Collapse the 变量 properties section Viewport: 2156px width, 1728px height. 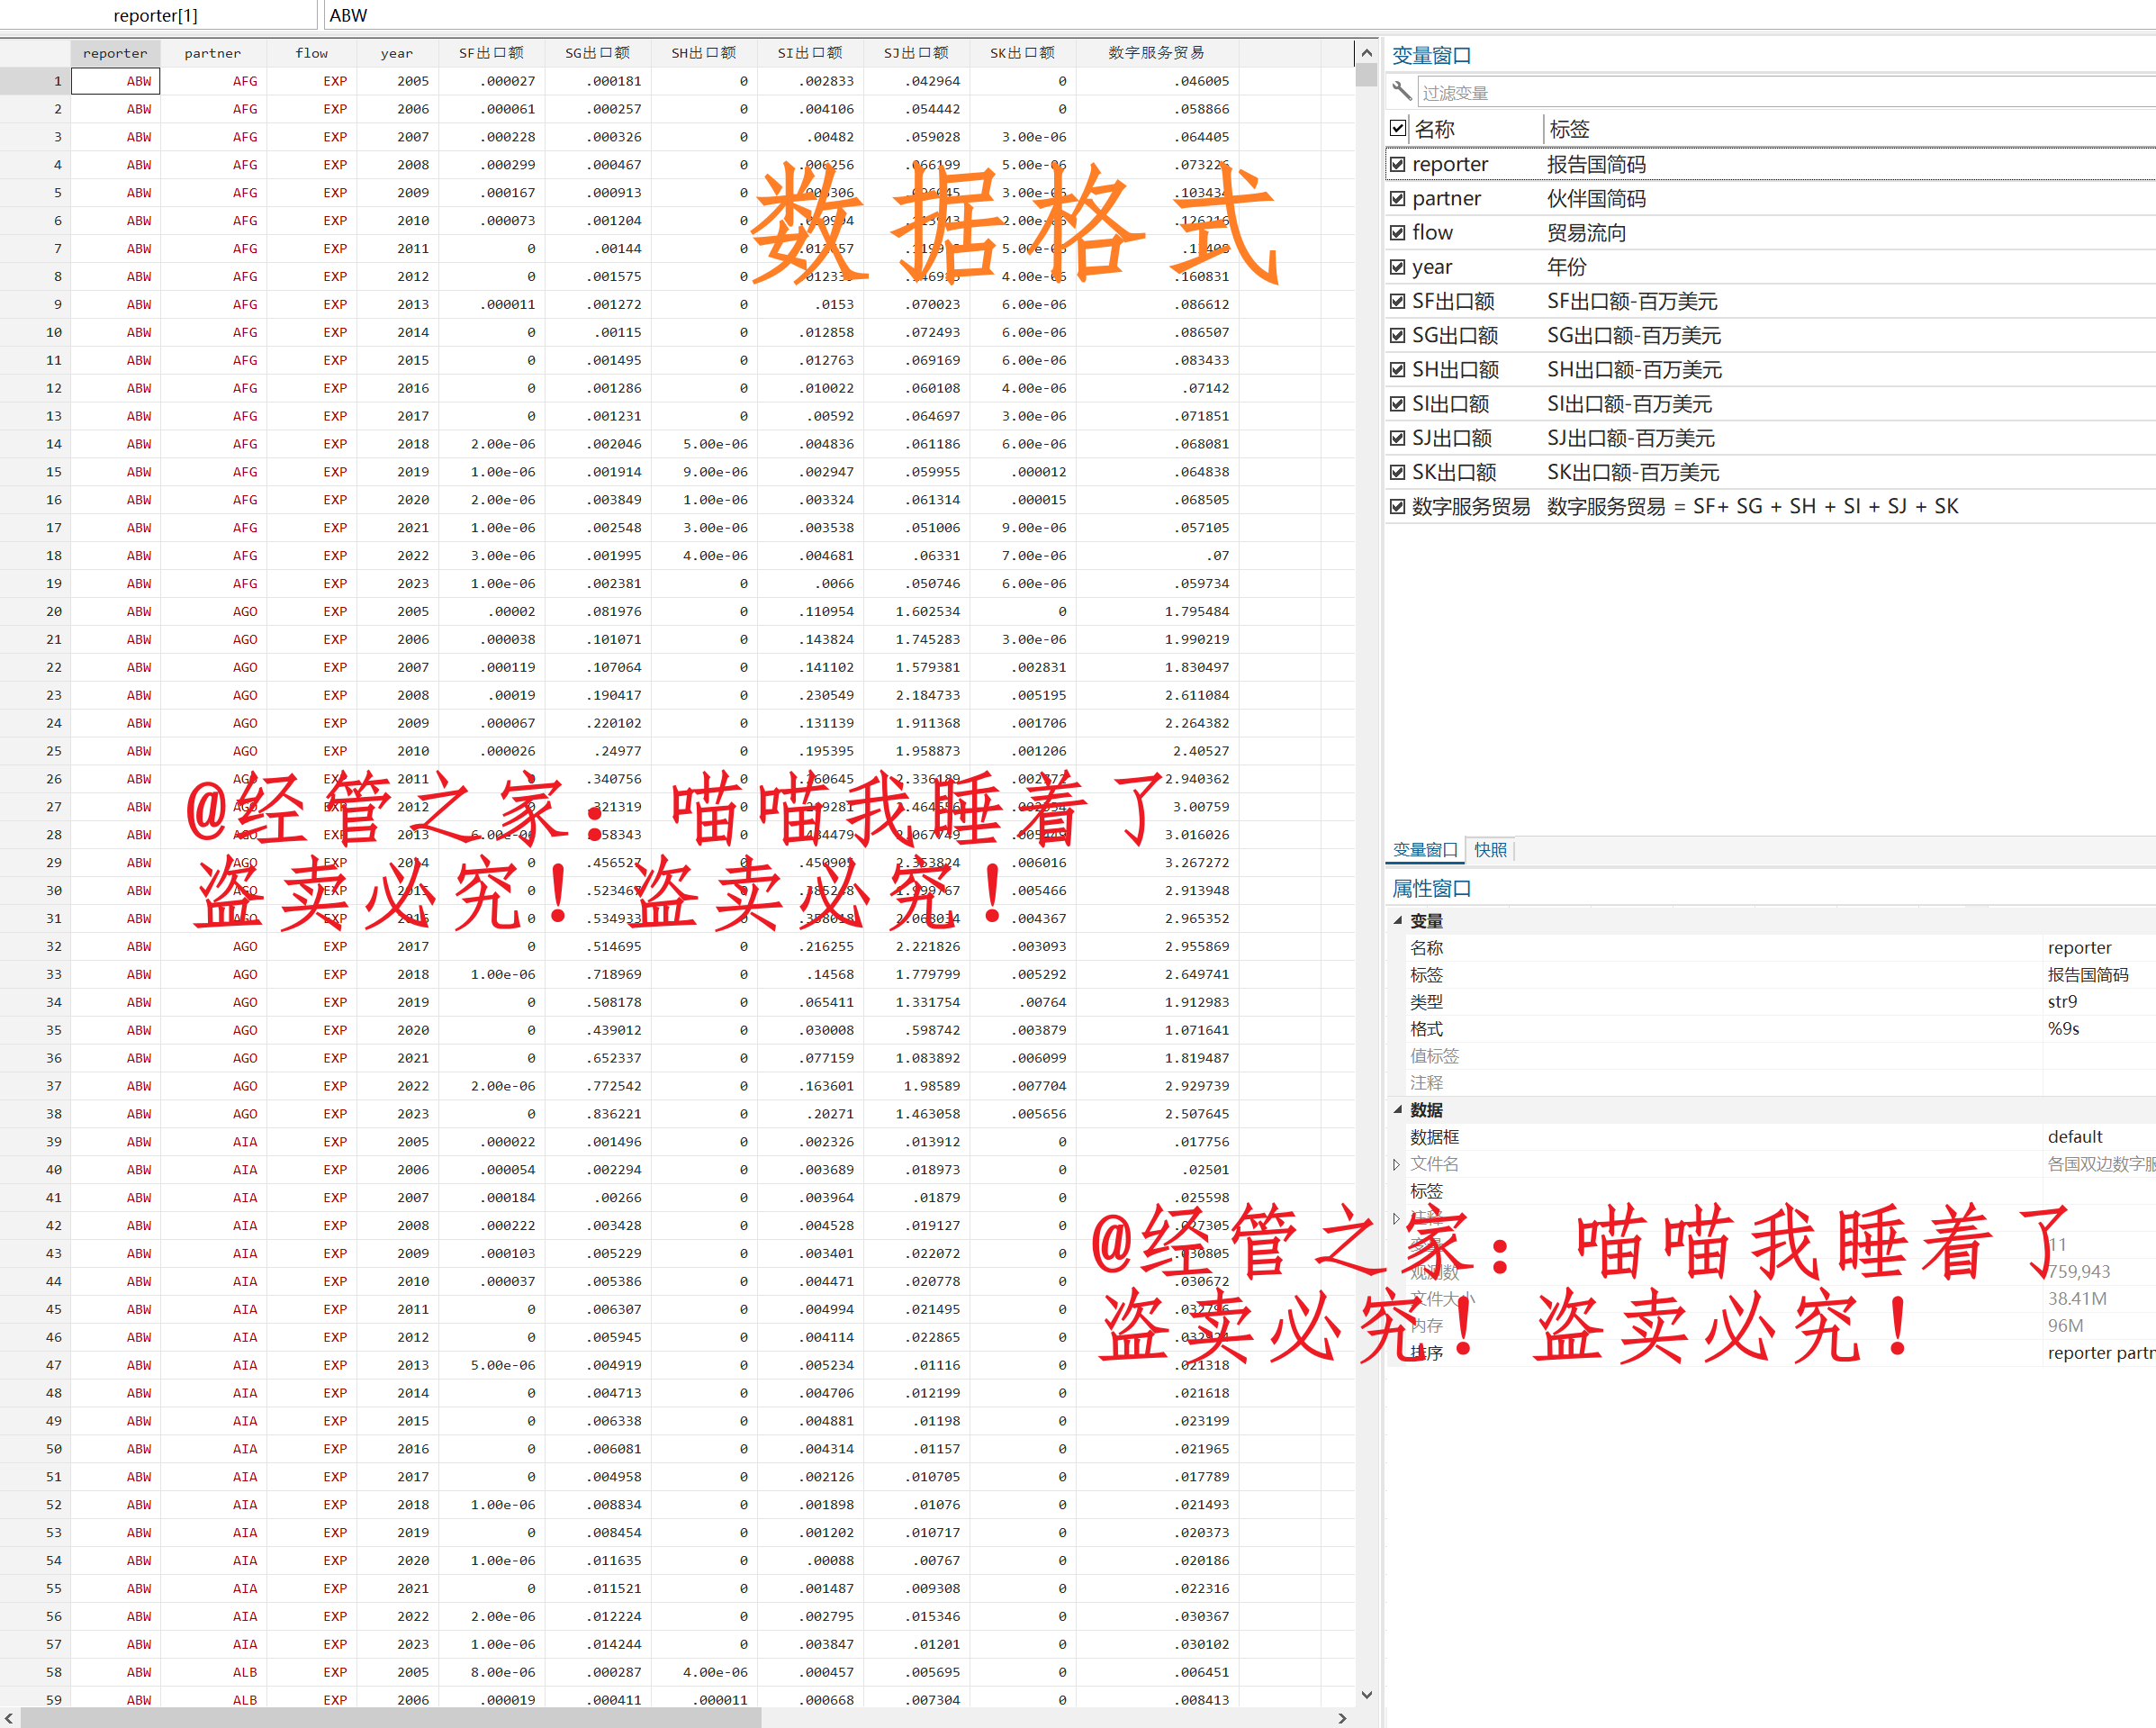tap(1398, 921)
